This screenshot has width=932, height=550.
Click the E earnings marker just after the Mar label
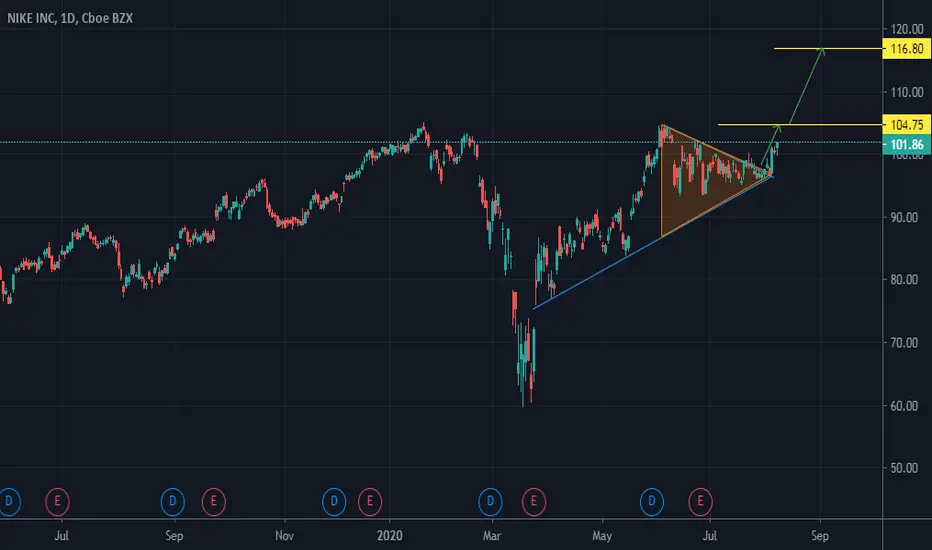click(x=534, y=502)
